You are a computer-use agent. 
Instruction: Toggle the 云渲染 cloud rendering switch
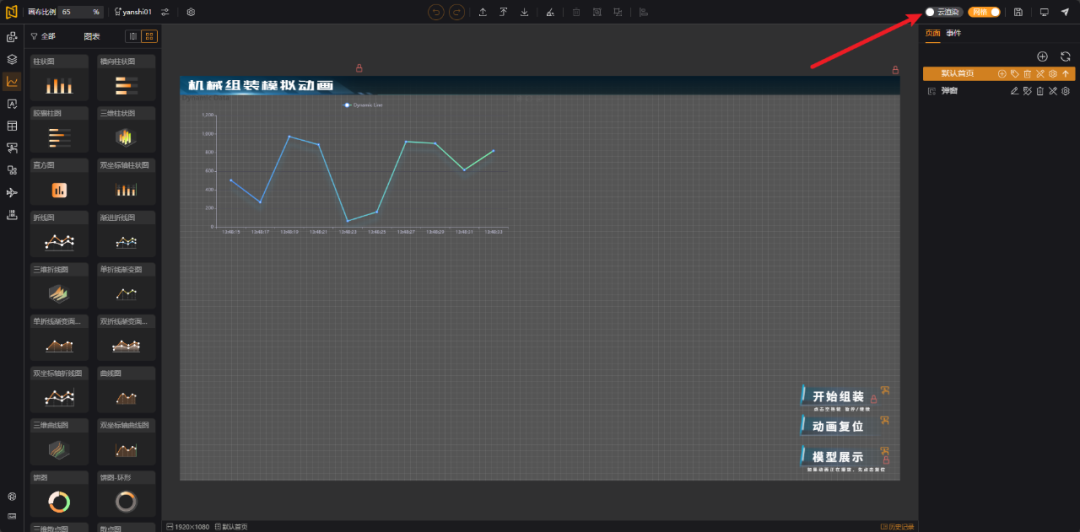[x=944, y=12]
